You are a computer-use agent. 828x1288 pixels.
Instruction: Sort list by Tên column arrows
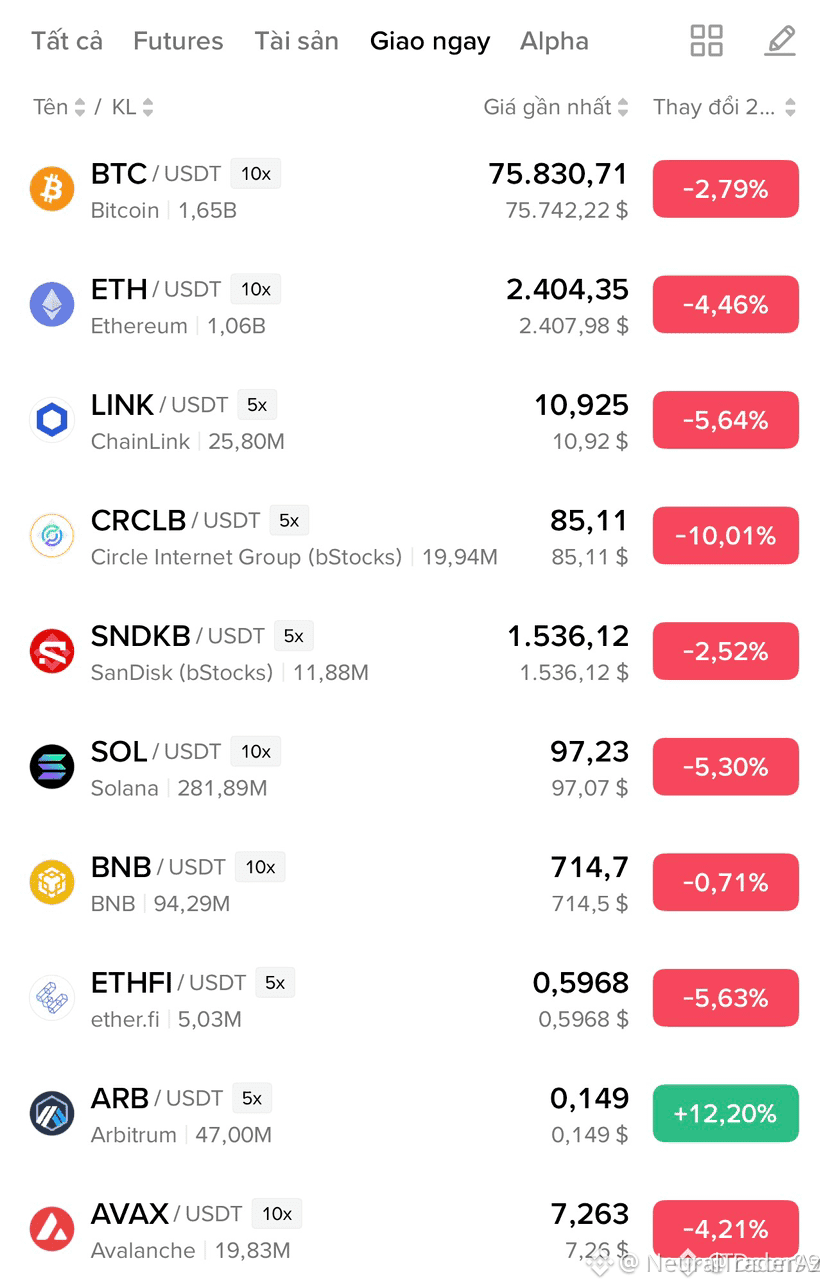click(59, 107)
